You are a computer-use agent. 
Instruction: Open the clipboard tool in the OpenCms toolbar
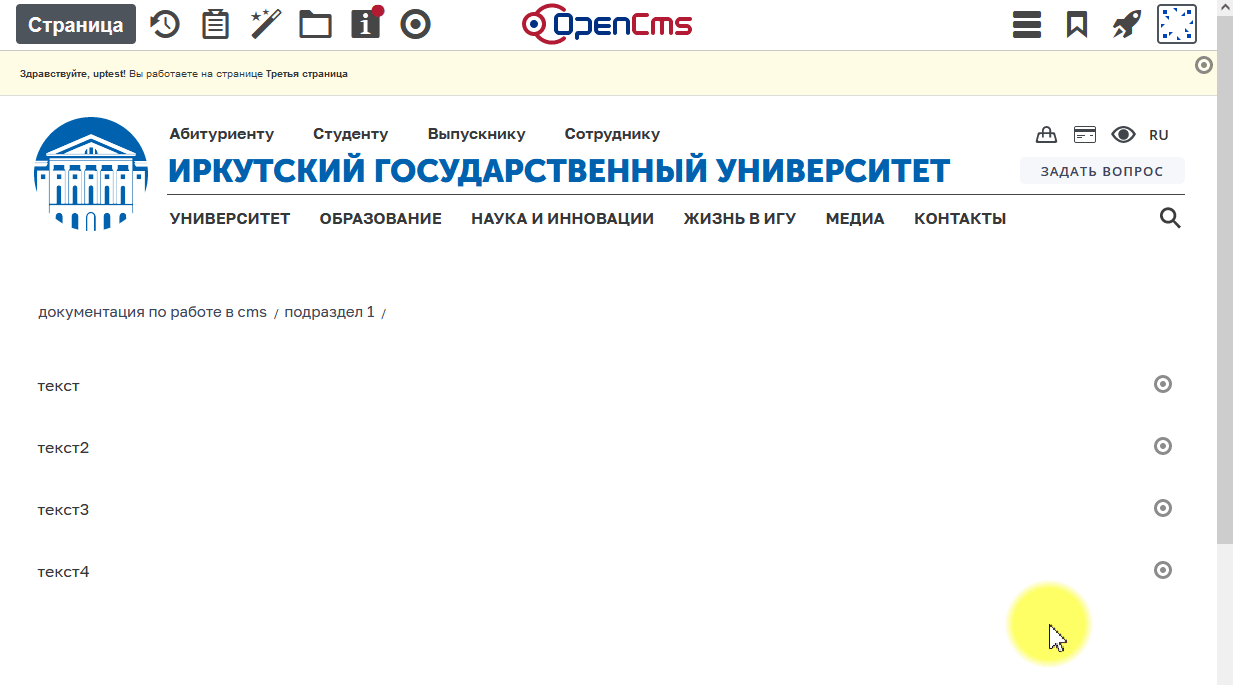click(x=215, y=23)
